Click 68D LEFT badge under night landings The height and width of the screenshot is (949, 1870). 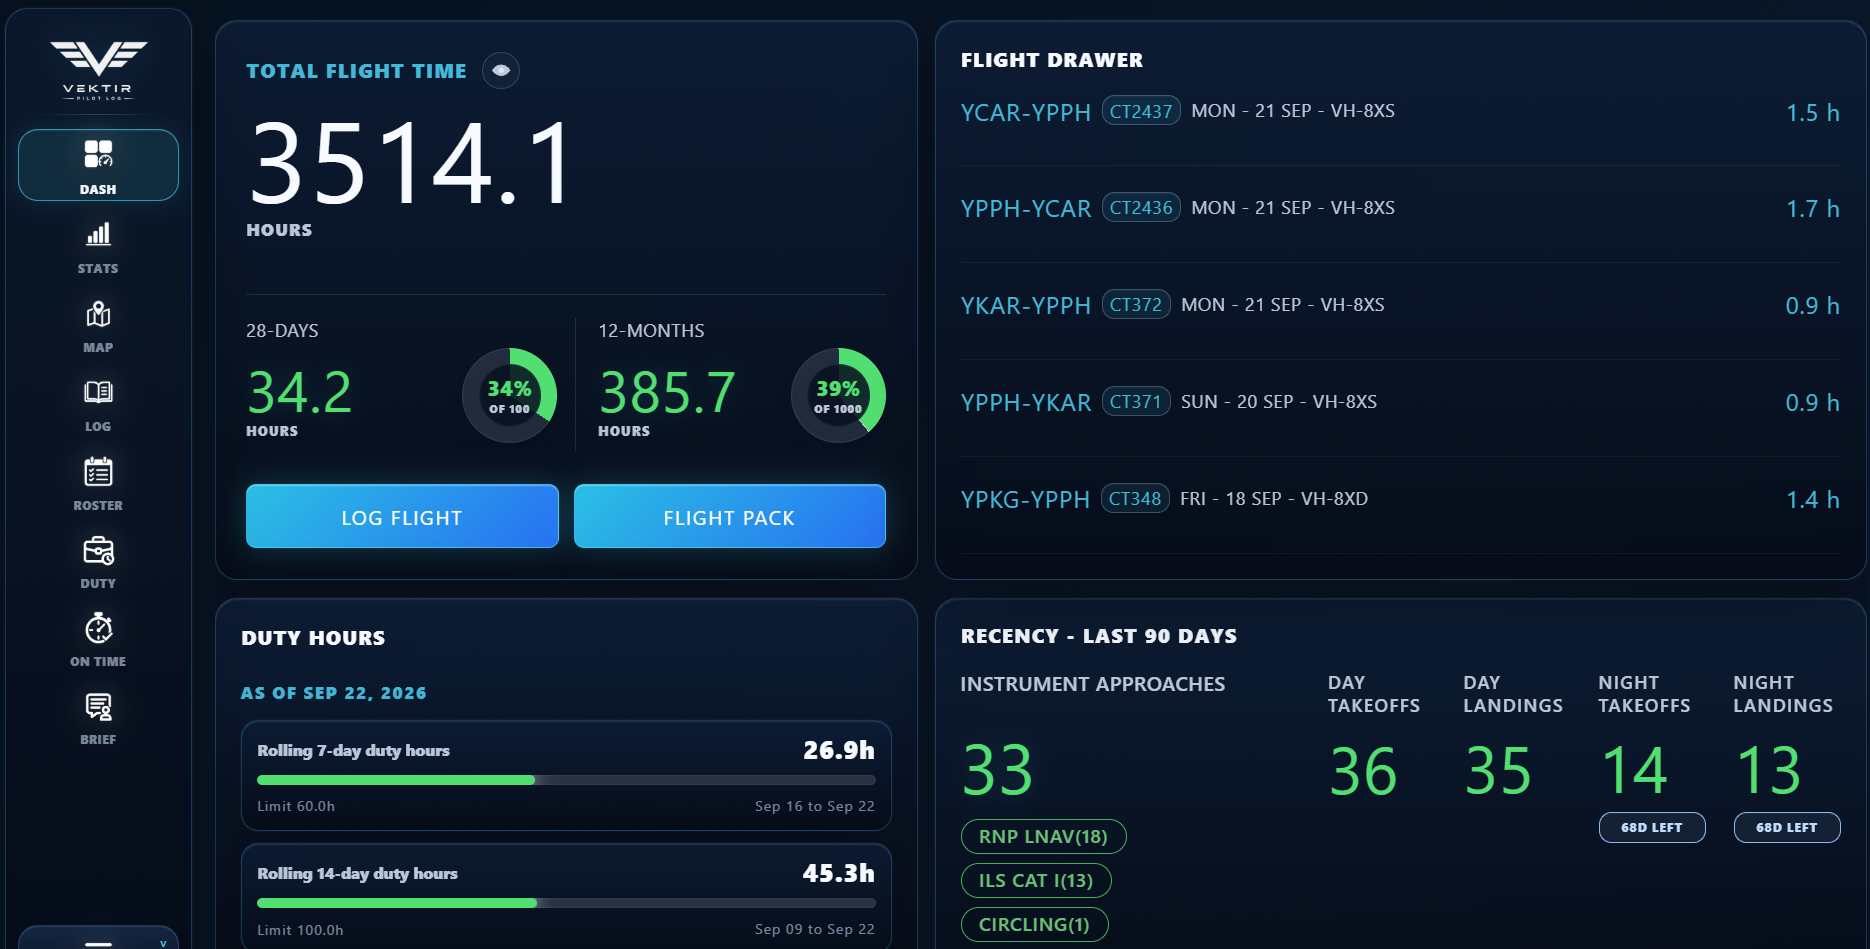point(1787,828)
